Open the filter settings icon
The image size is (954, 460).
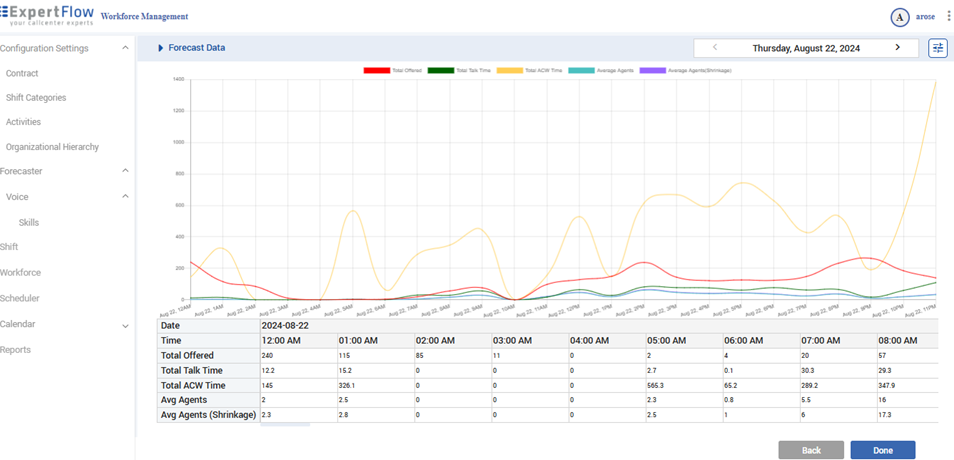point(937,48)
